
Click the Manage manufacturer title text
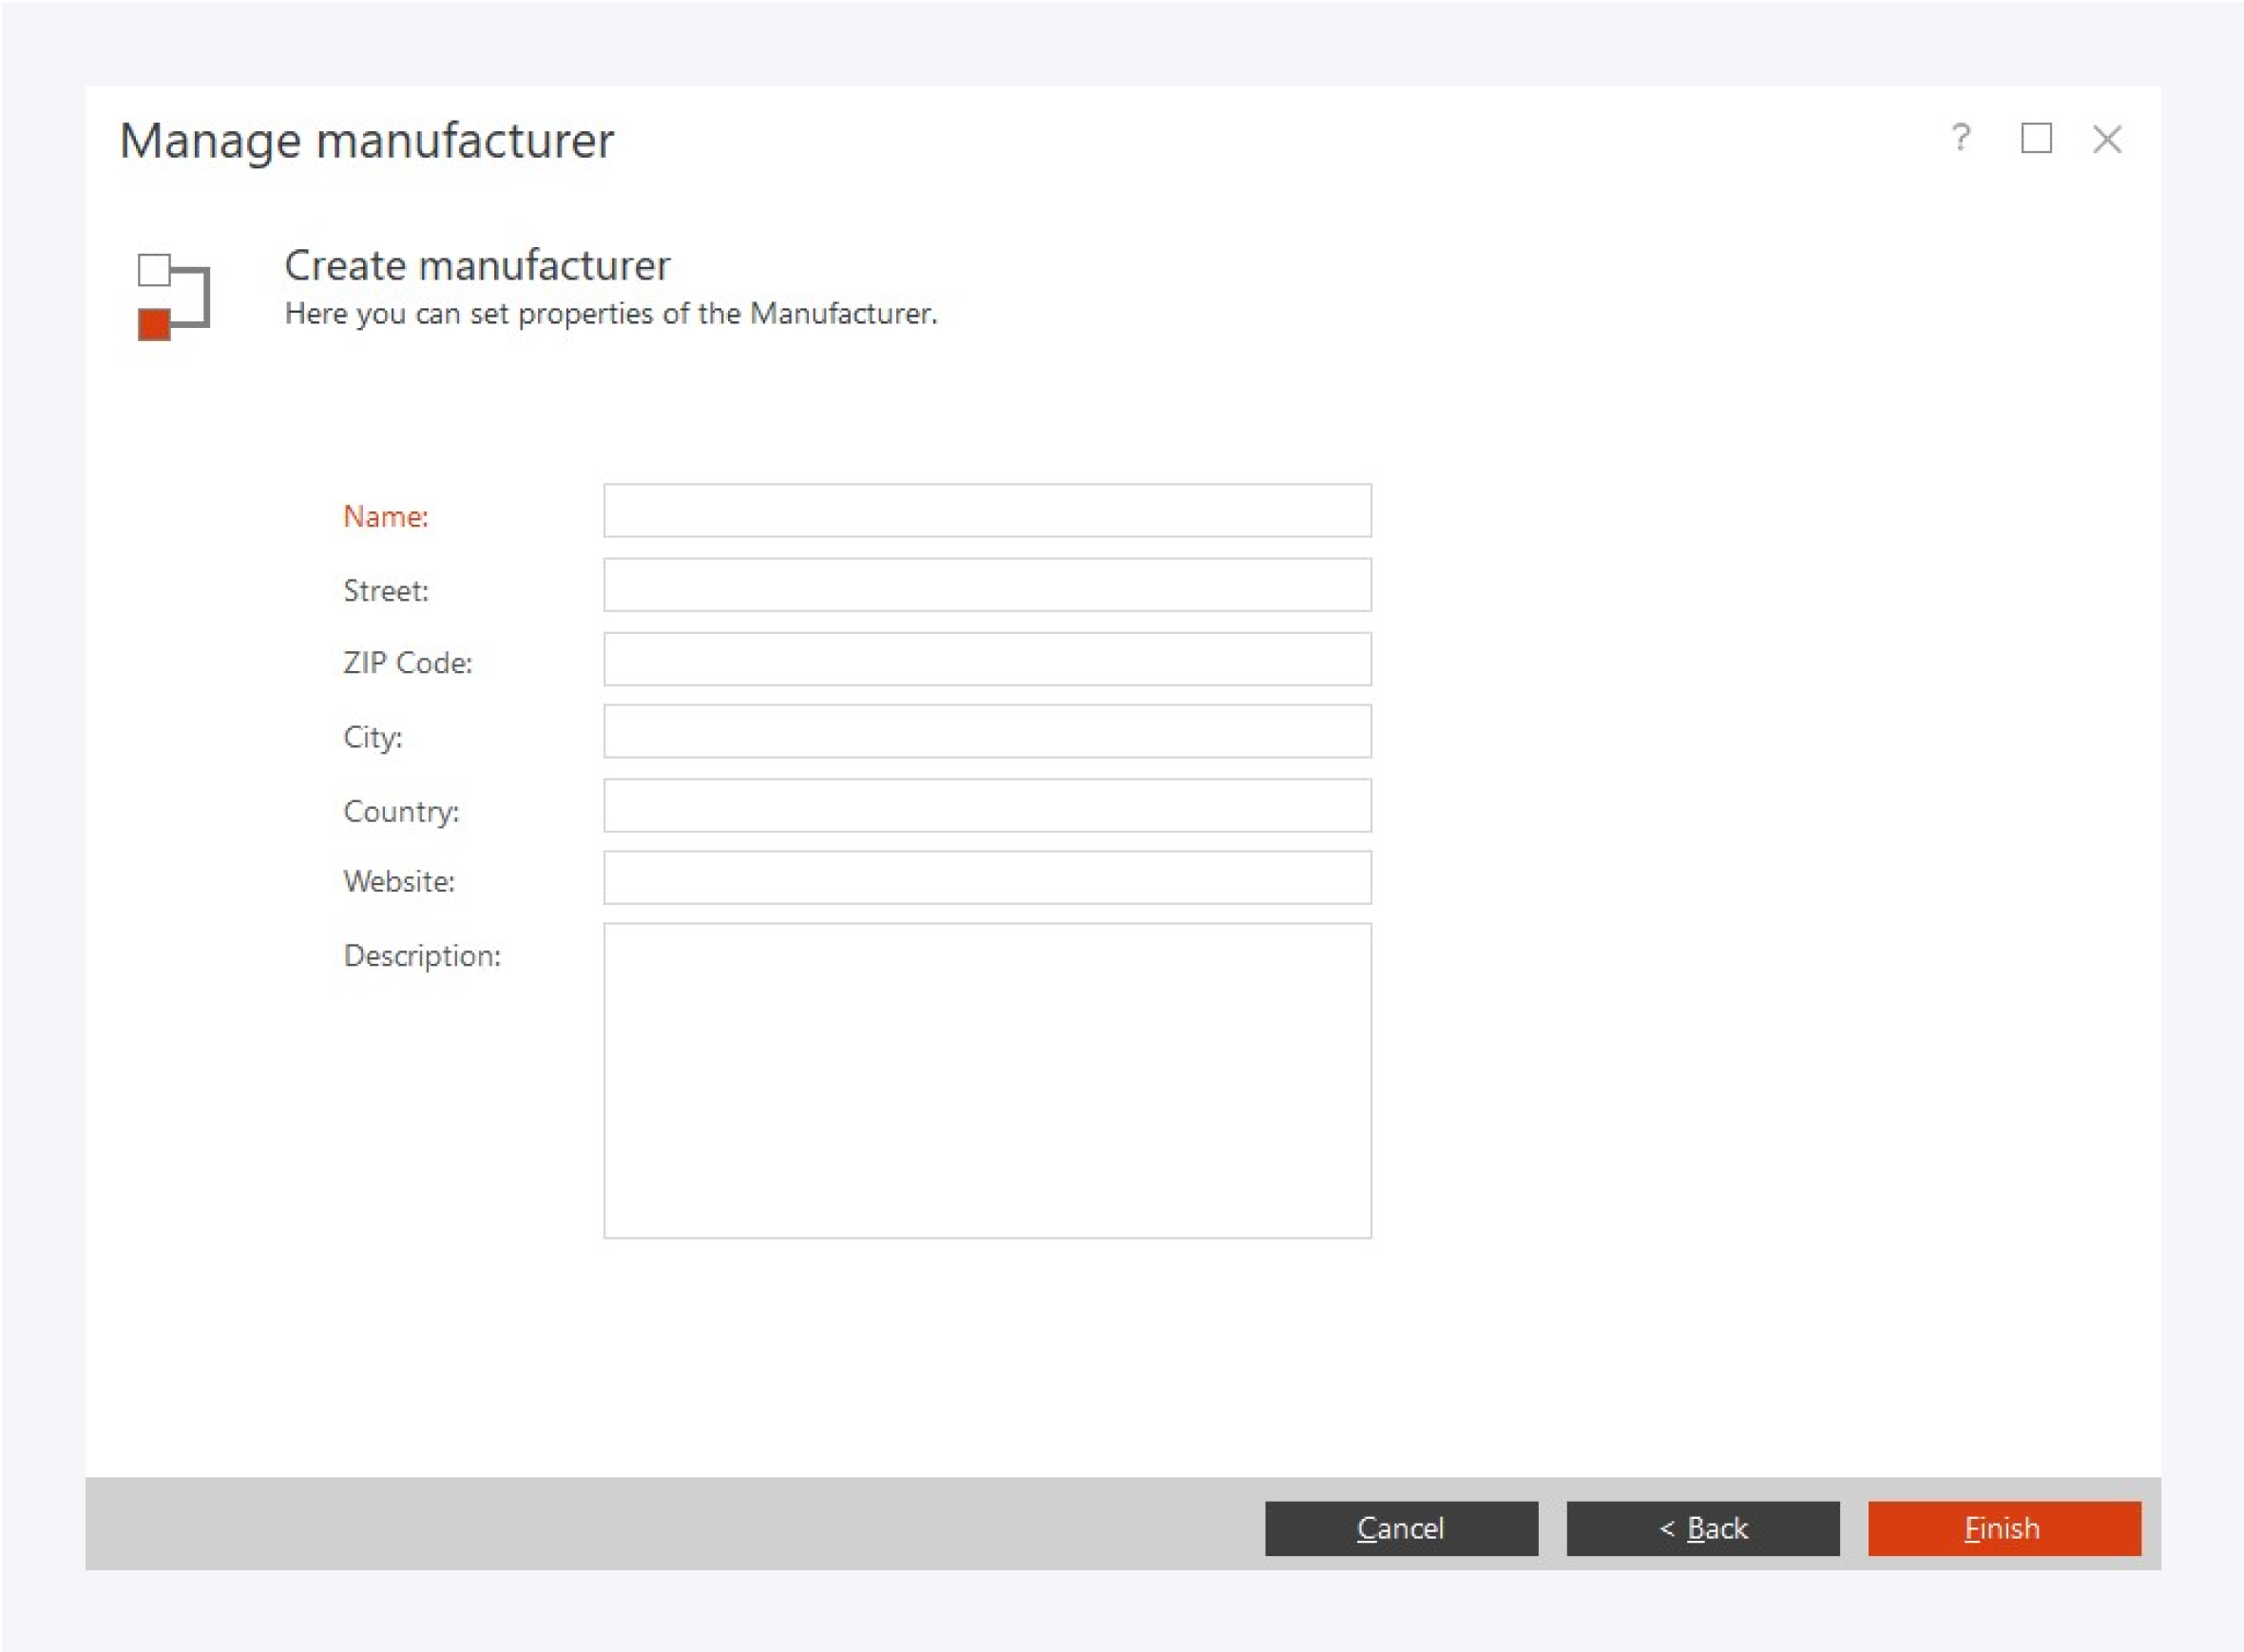tap(366, 141)
